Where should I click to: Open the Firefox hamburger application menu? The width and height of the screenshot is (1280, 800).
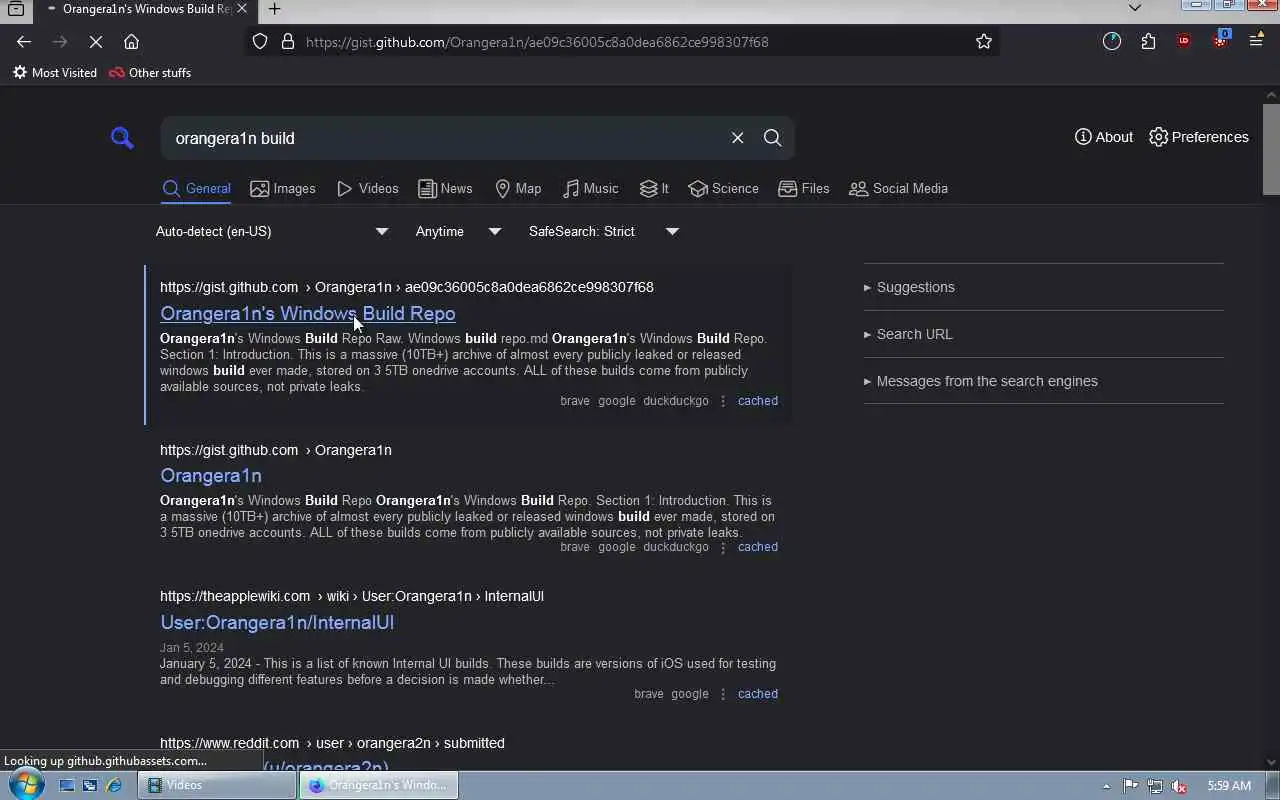(x=1256, y=42)
